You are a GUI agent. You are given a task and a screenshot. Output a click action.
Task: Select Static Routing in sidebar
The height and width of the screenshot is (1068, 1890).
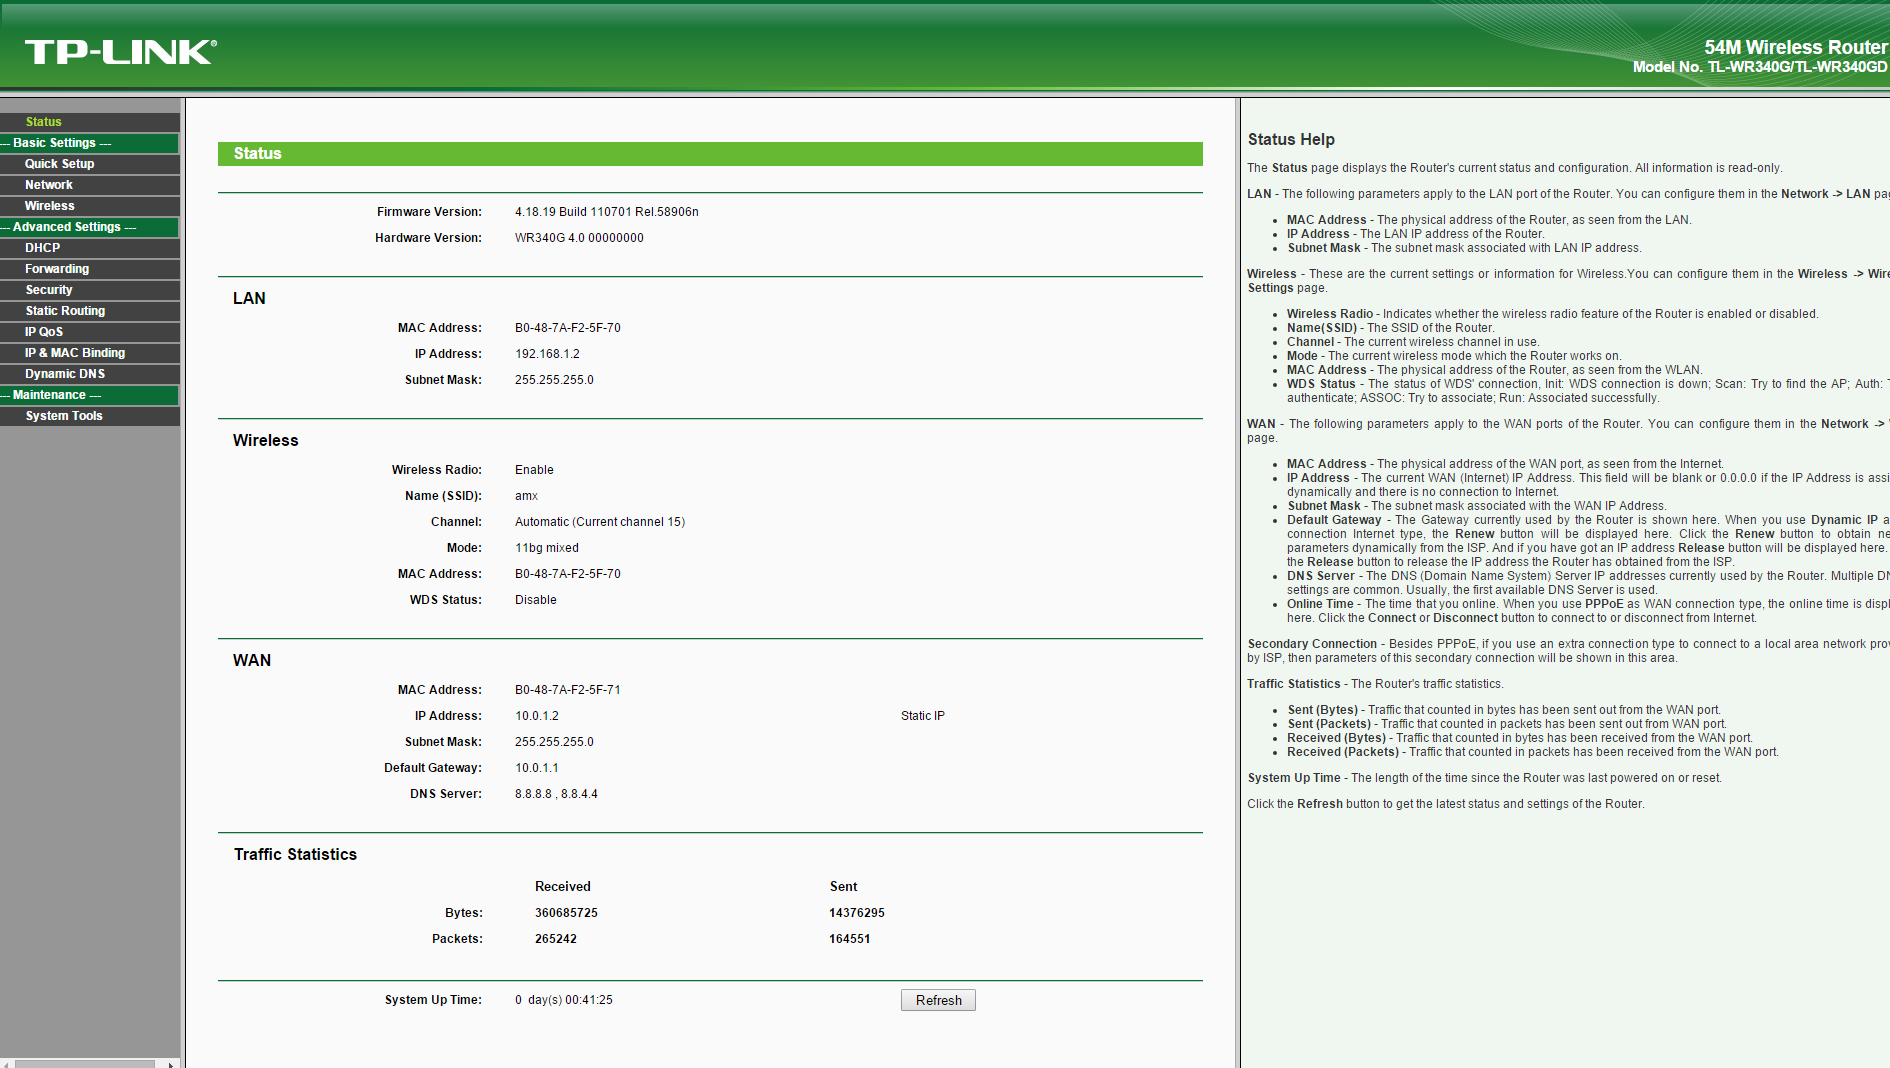tap(65, 311)
